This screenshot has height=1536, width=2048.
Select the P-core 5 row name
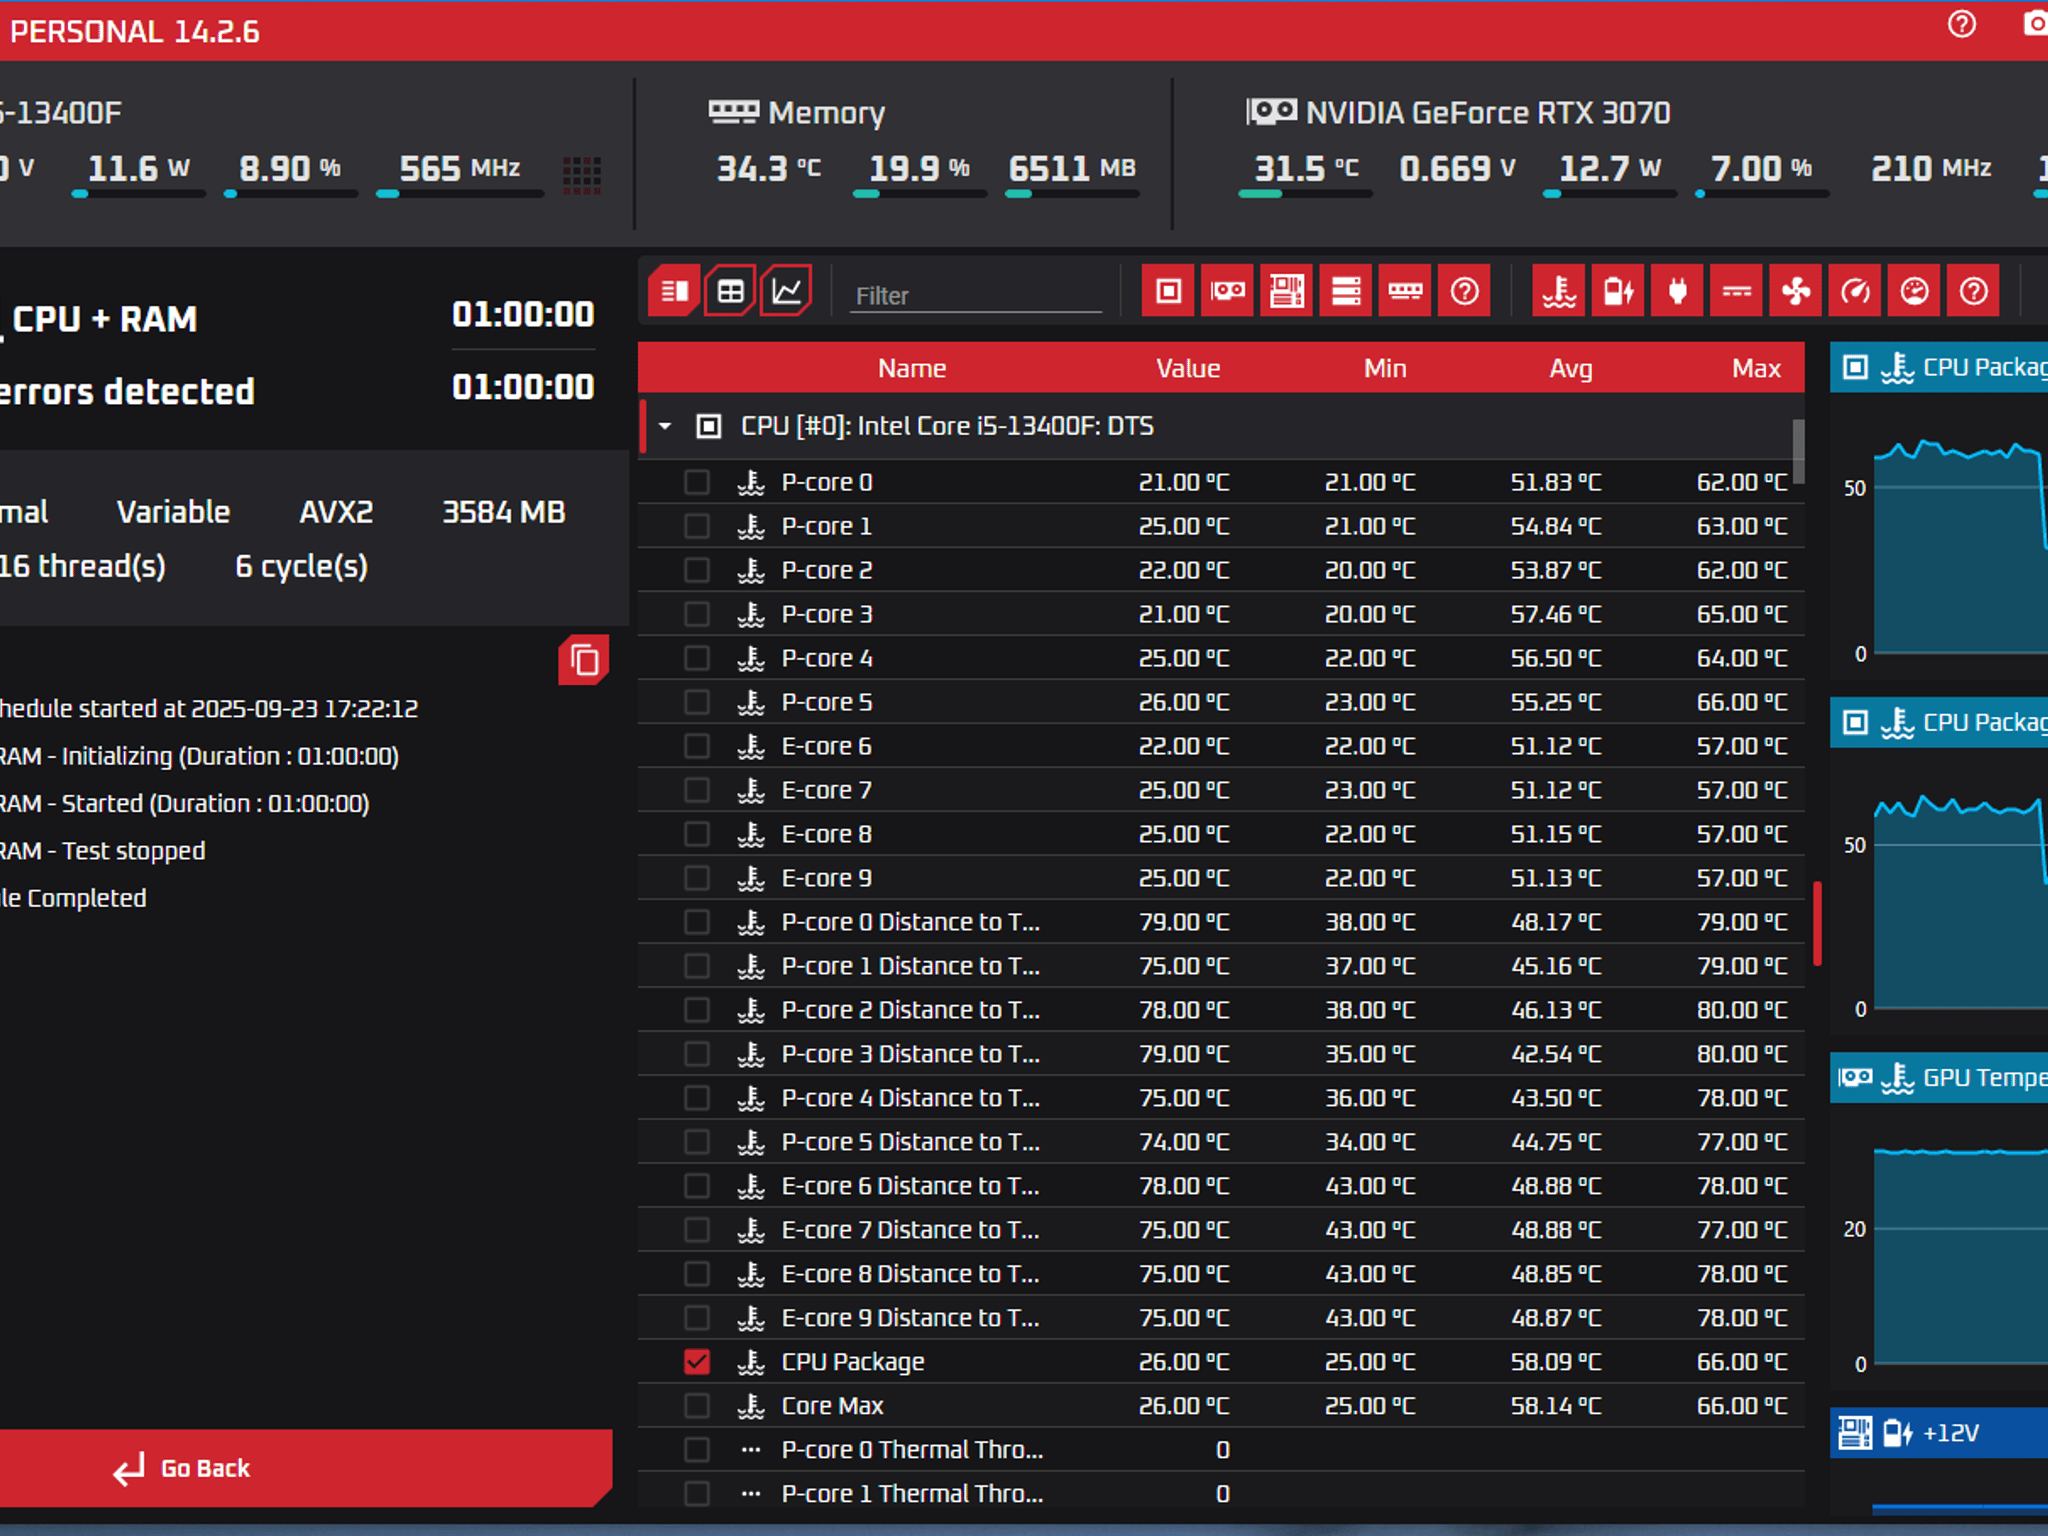coord(827,702)
